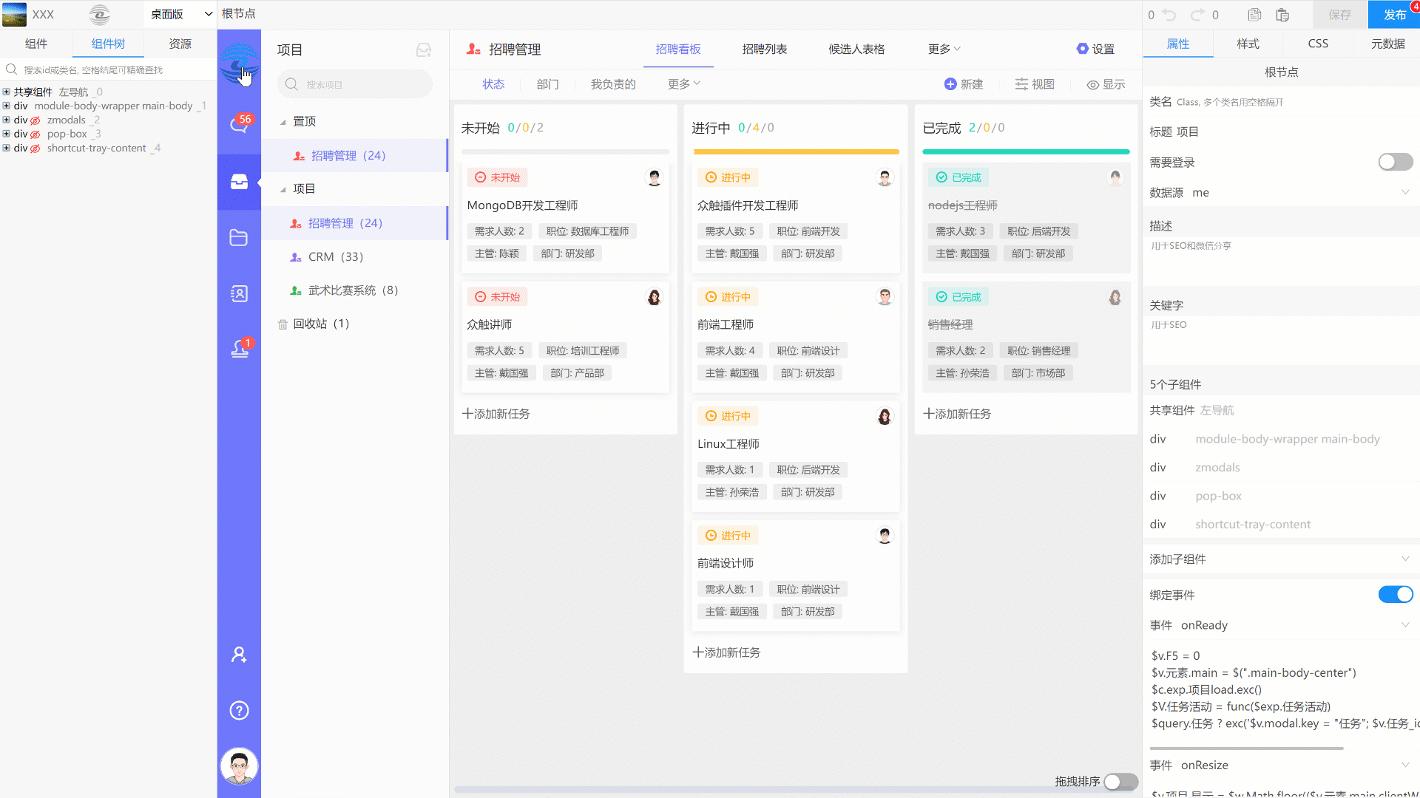Click the 回收站 trash icon
Image resolution: width=1420 pixels, height=798 pixels.
tap(283, 324)
